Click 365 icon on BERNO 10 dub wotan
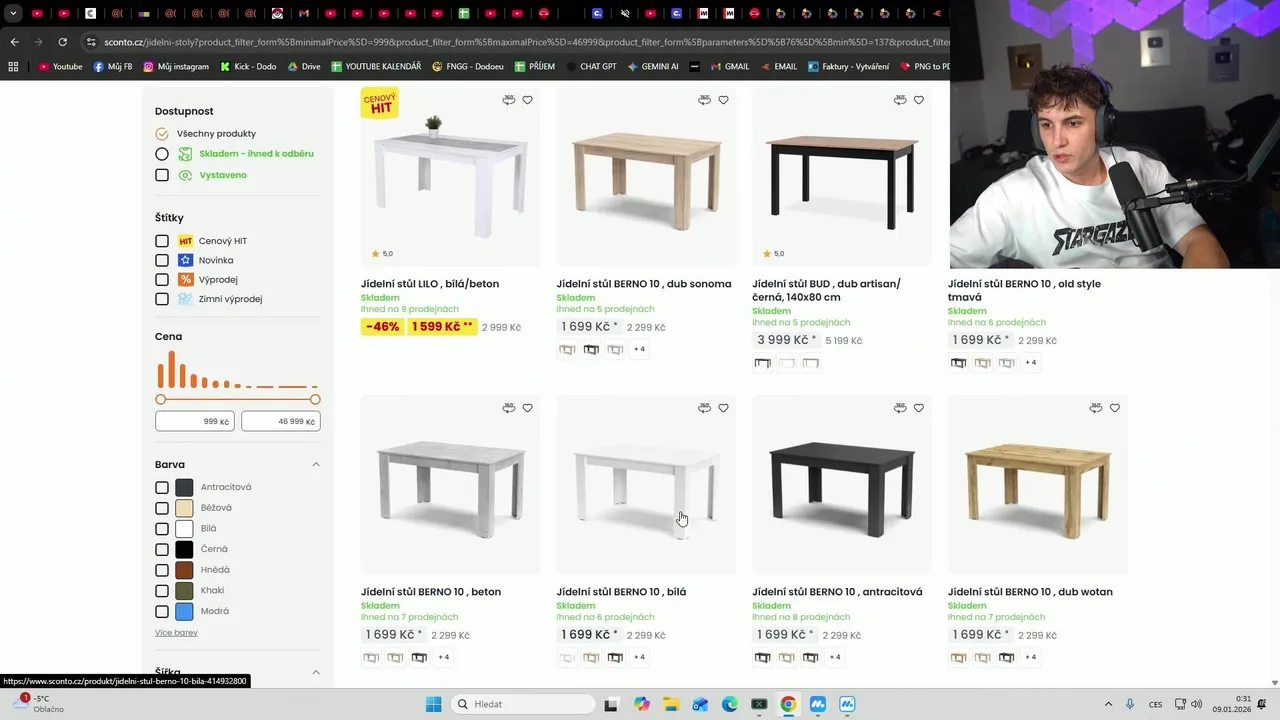This screenshot has height=720, width=1280. tap(1095, 408)
